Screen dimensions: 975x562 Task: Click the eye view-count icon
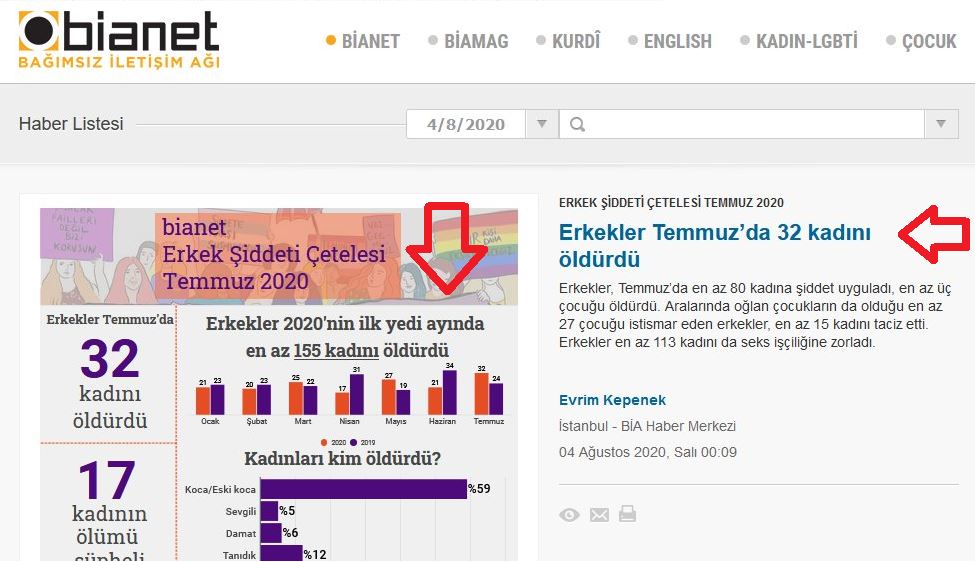(569, 515)
